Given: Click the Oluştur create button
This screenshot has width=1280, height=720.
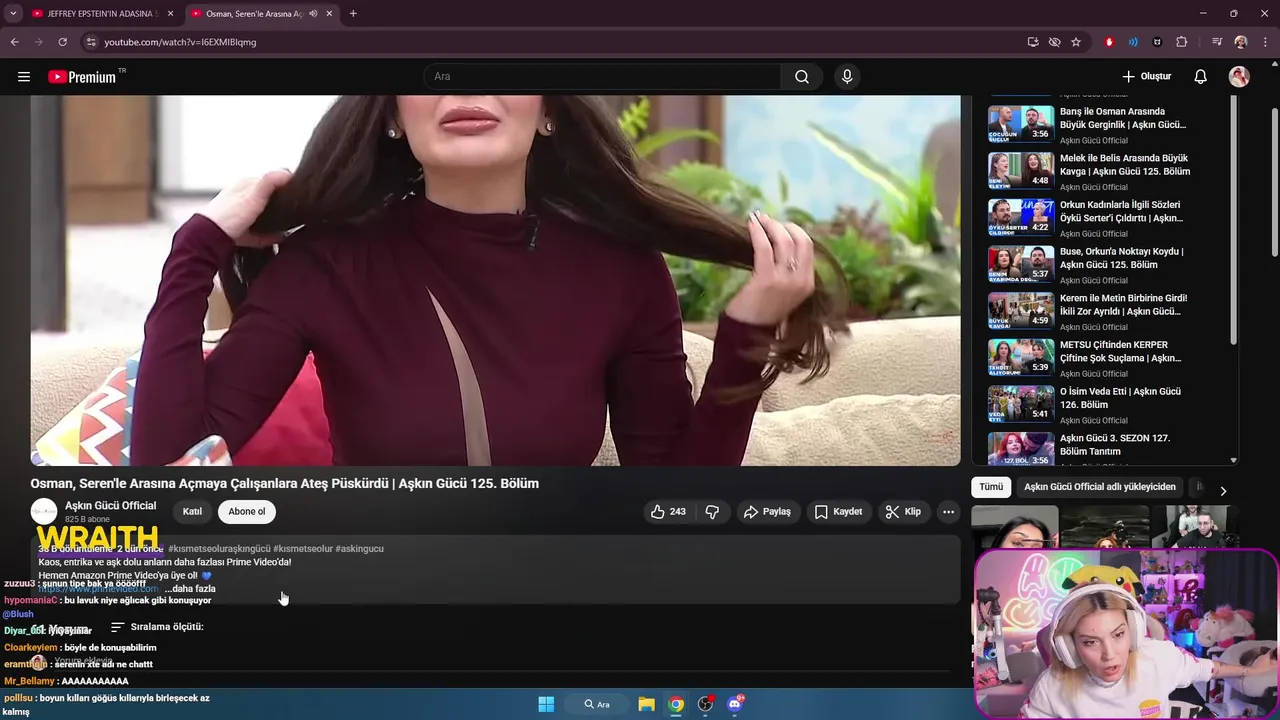Looking at the screenshot, I should 1146,77.
